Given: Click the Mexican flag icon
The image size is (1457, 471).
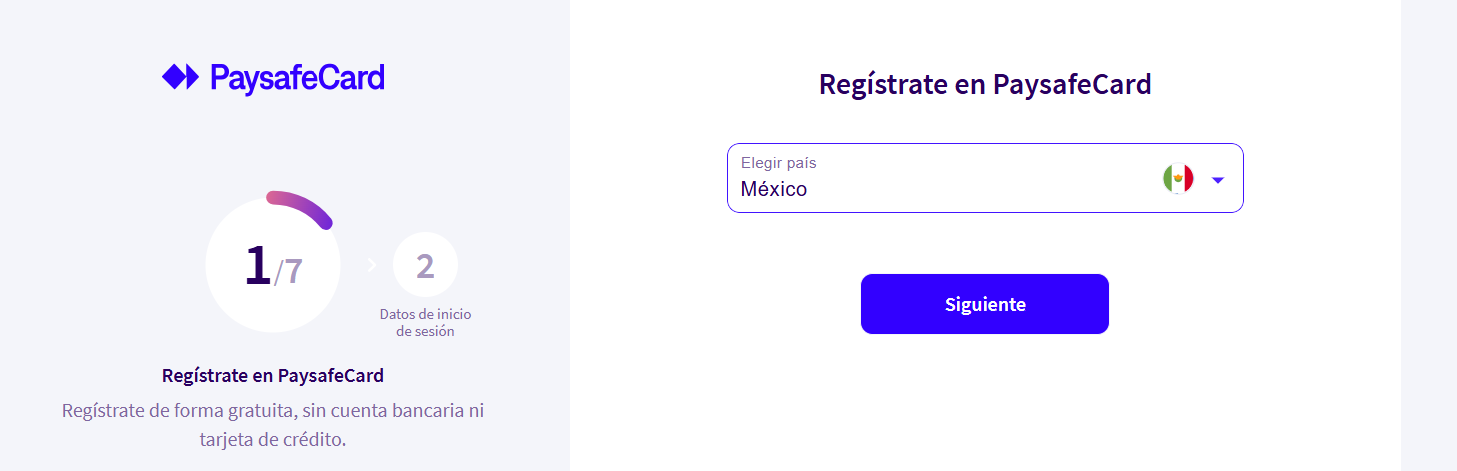Looking at the screenshot, I should coord(1178,179).
